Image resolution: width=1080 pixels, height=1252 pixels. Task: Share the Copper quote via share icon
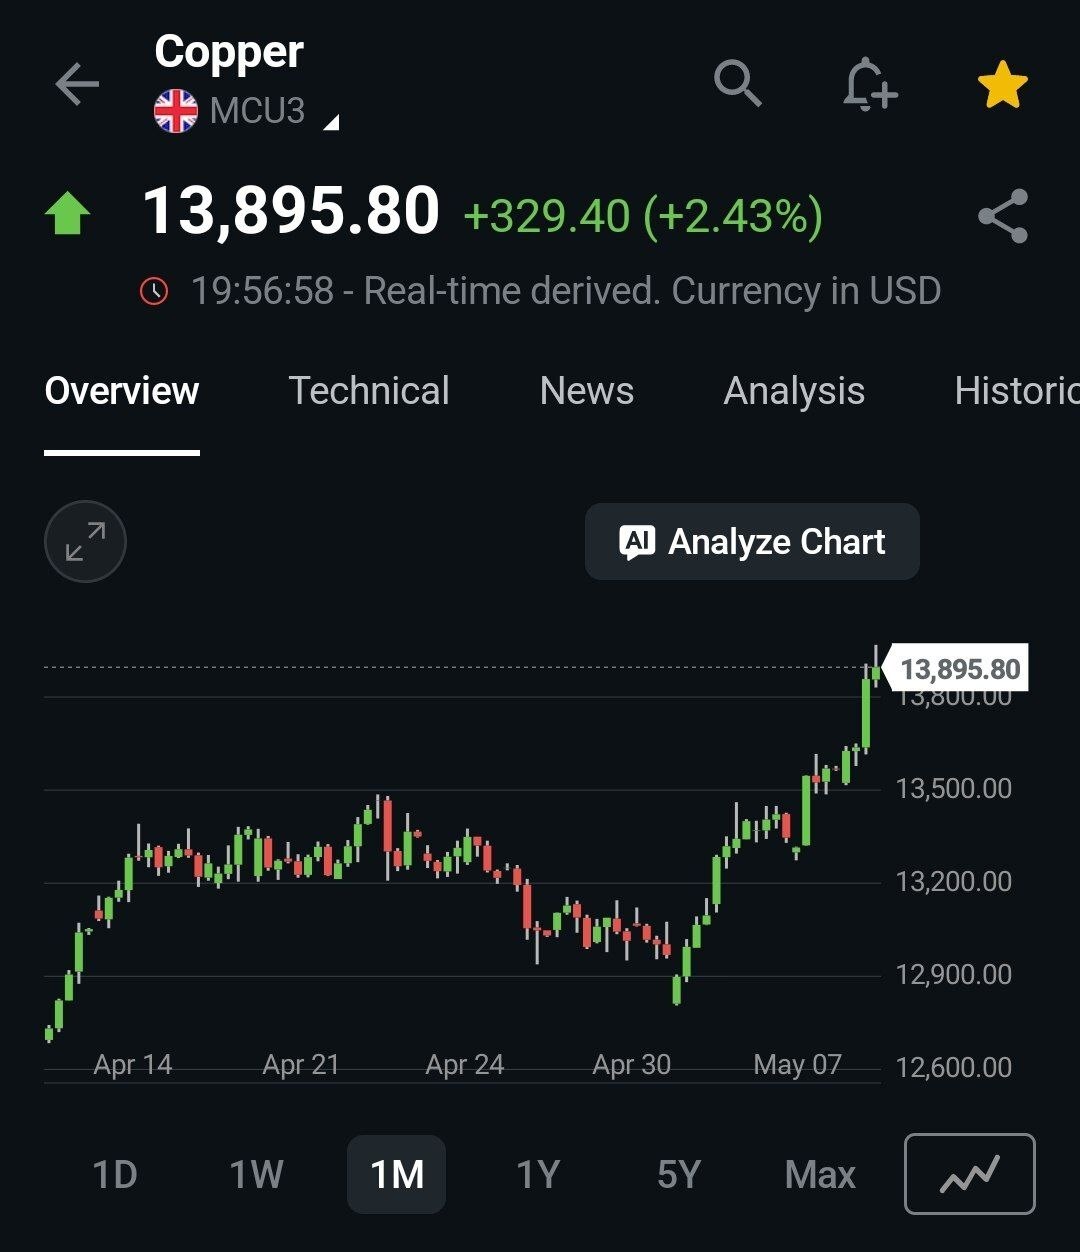point(1003,216)
